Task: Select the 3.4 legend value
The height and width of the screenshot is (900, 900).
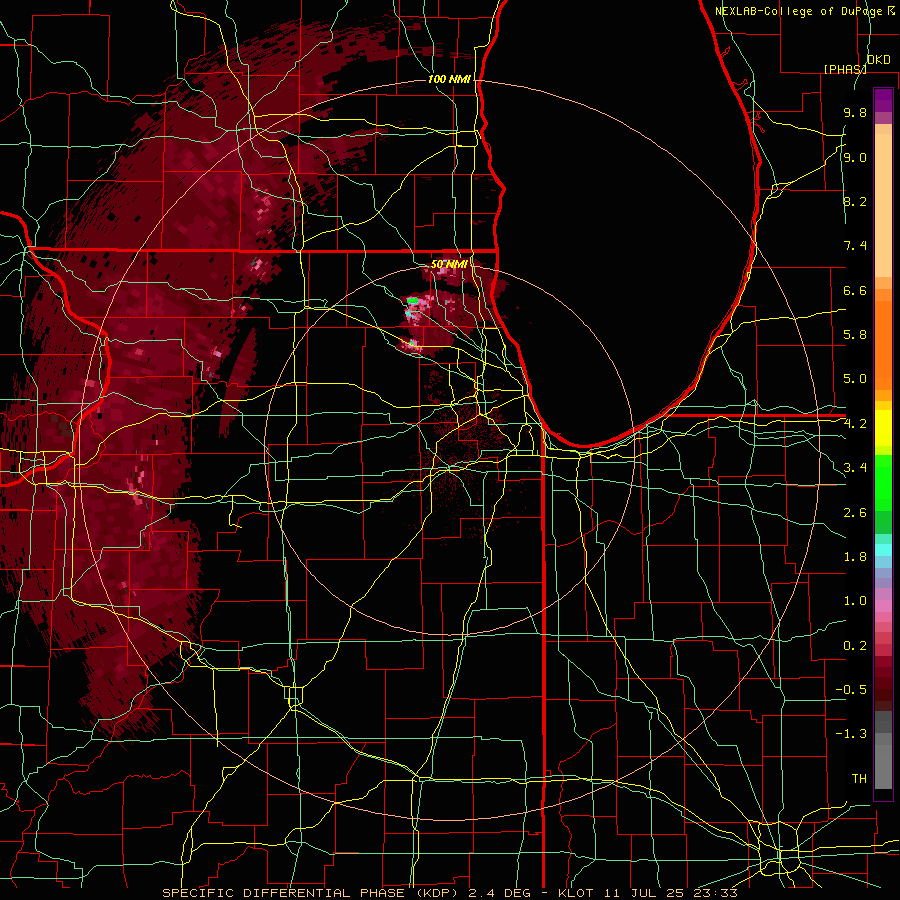Action: [x=855, y=468]
